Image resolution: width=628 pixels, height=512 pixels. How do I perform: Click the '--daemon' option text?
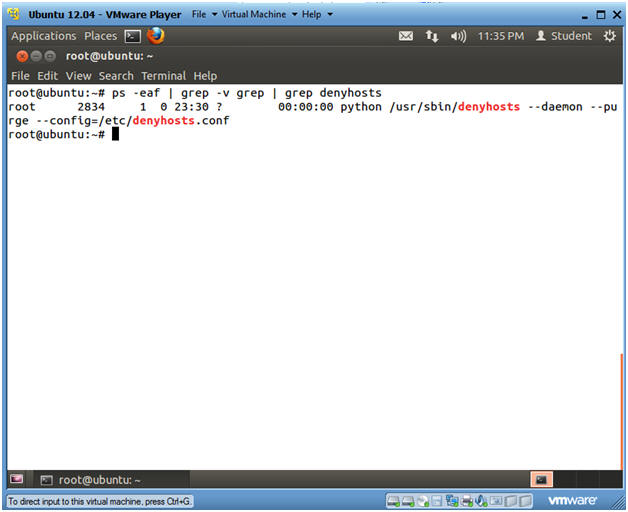pos(555,107)
